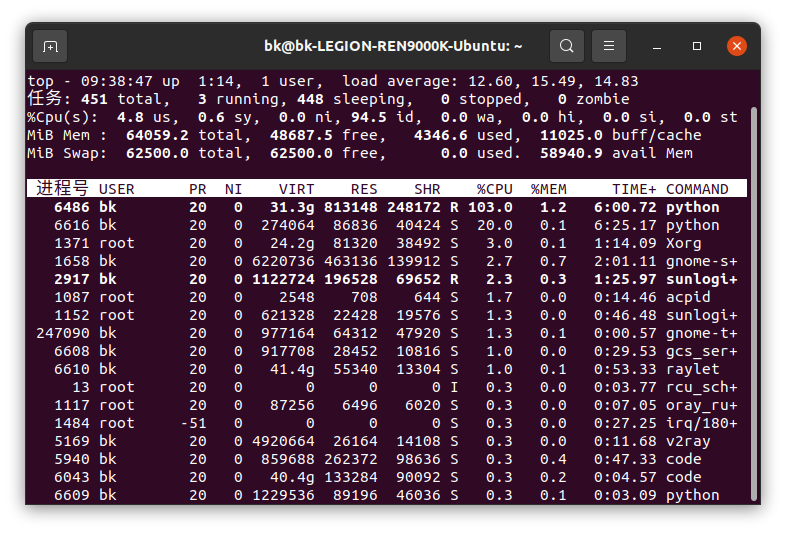Close the terminal window
Image resolution: width=786 pixels, height=533 pixels.
(x=737, y=46)
